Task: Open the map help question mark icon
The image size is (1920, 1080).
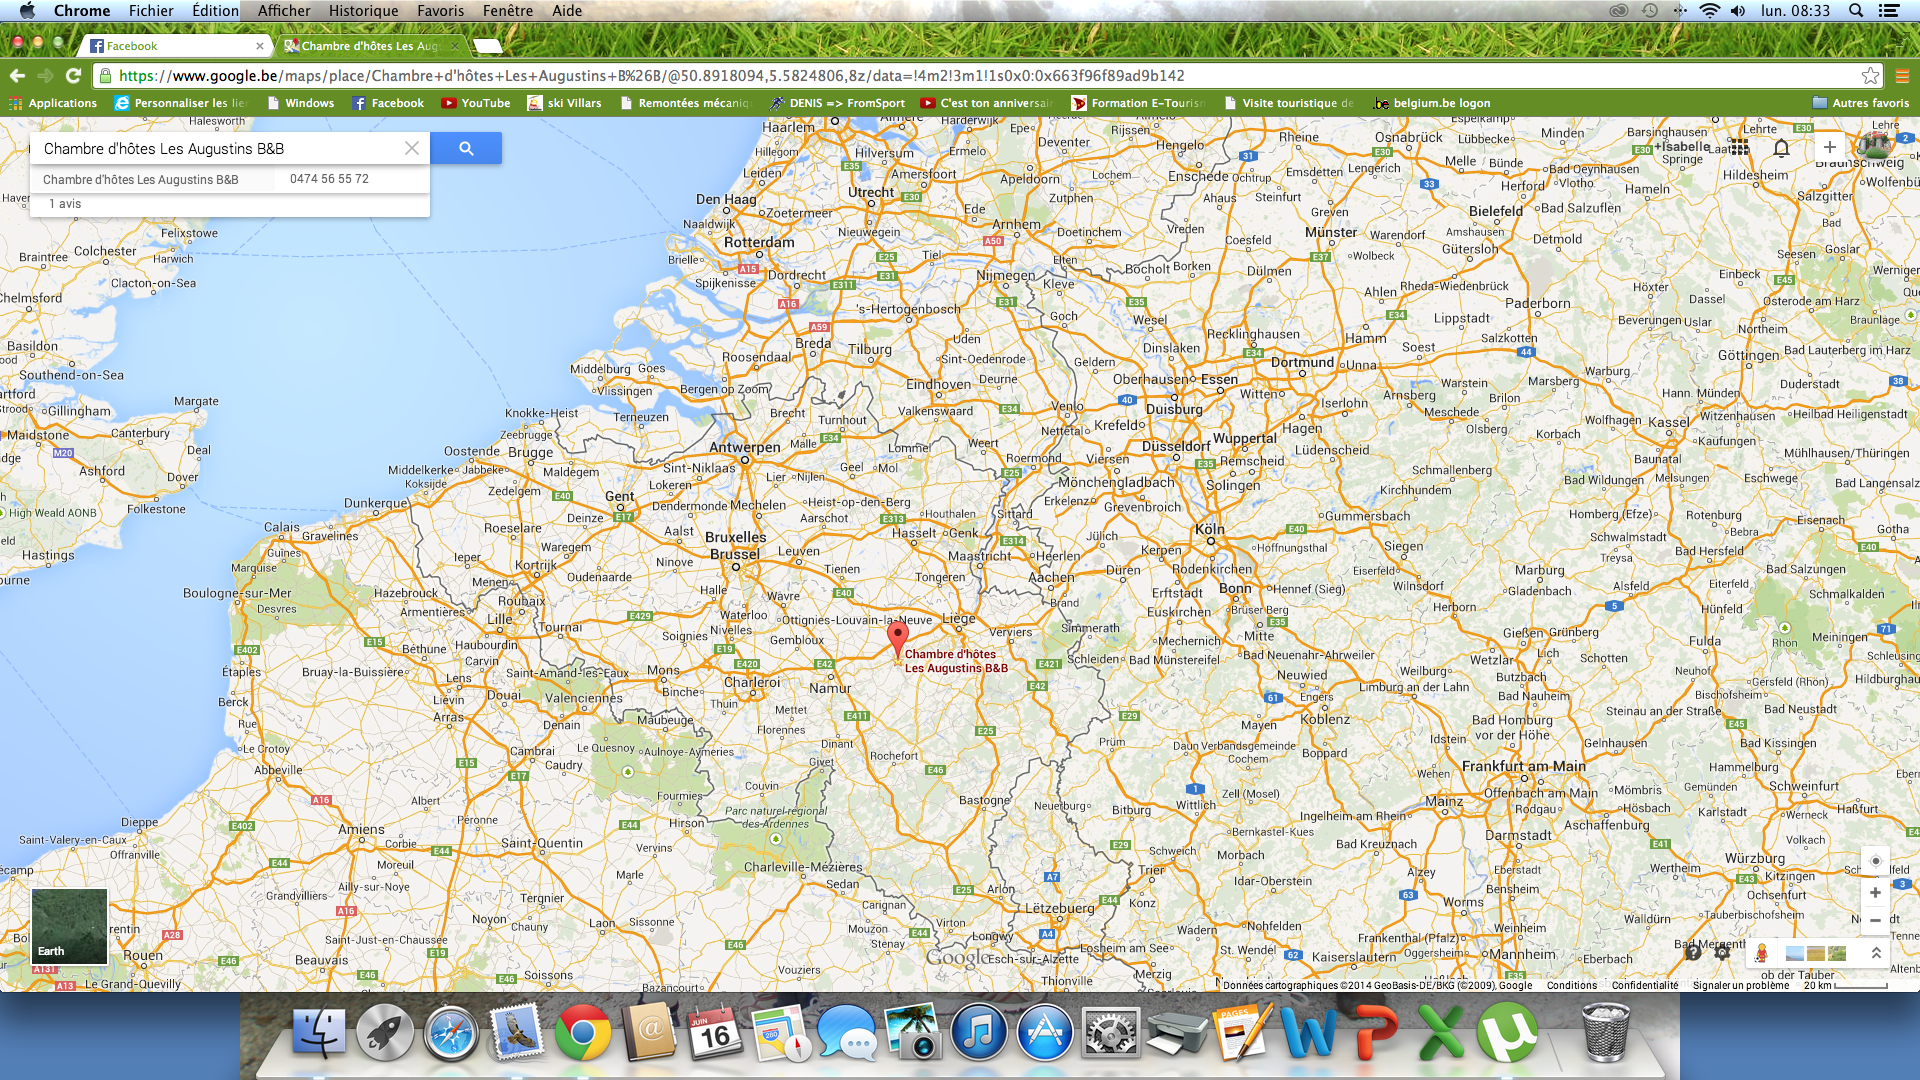Action: pyautogui.click(x=1693, y=953)
